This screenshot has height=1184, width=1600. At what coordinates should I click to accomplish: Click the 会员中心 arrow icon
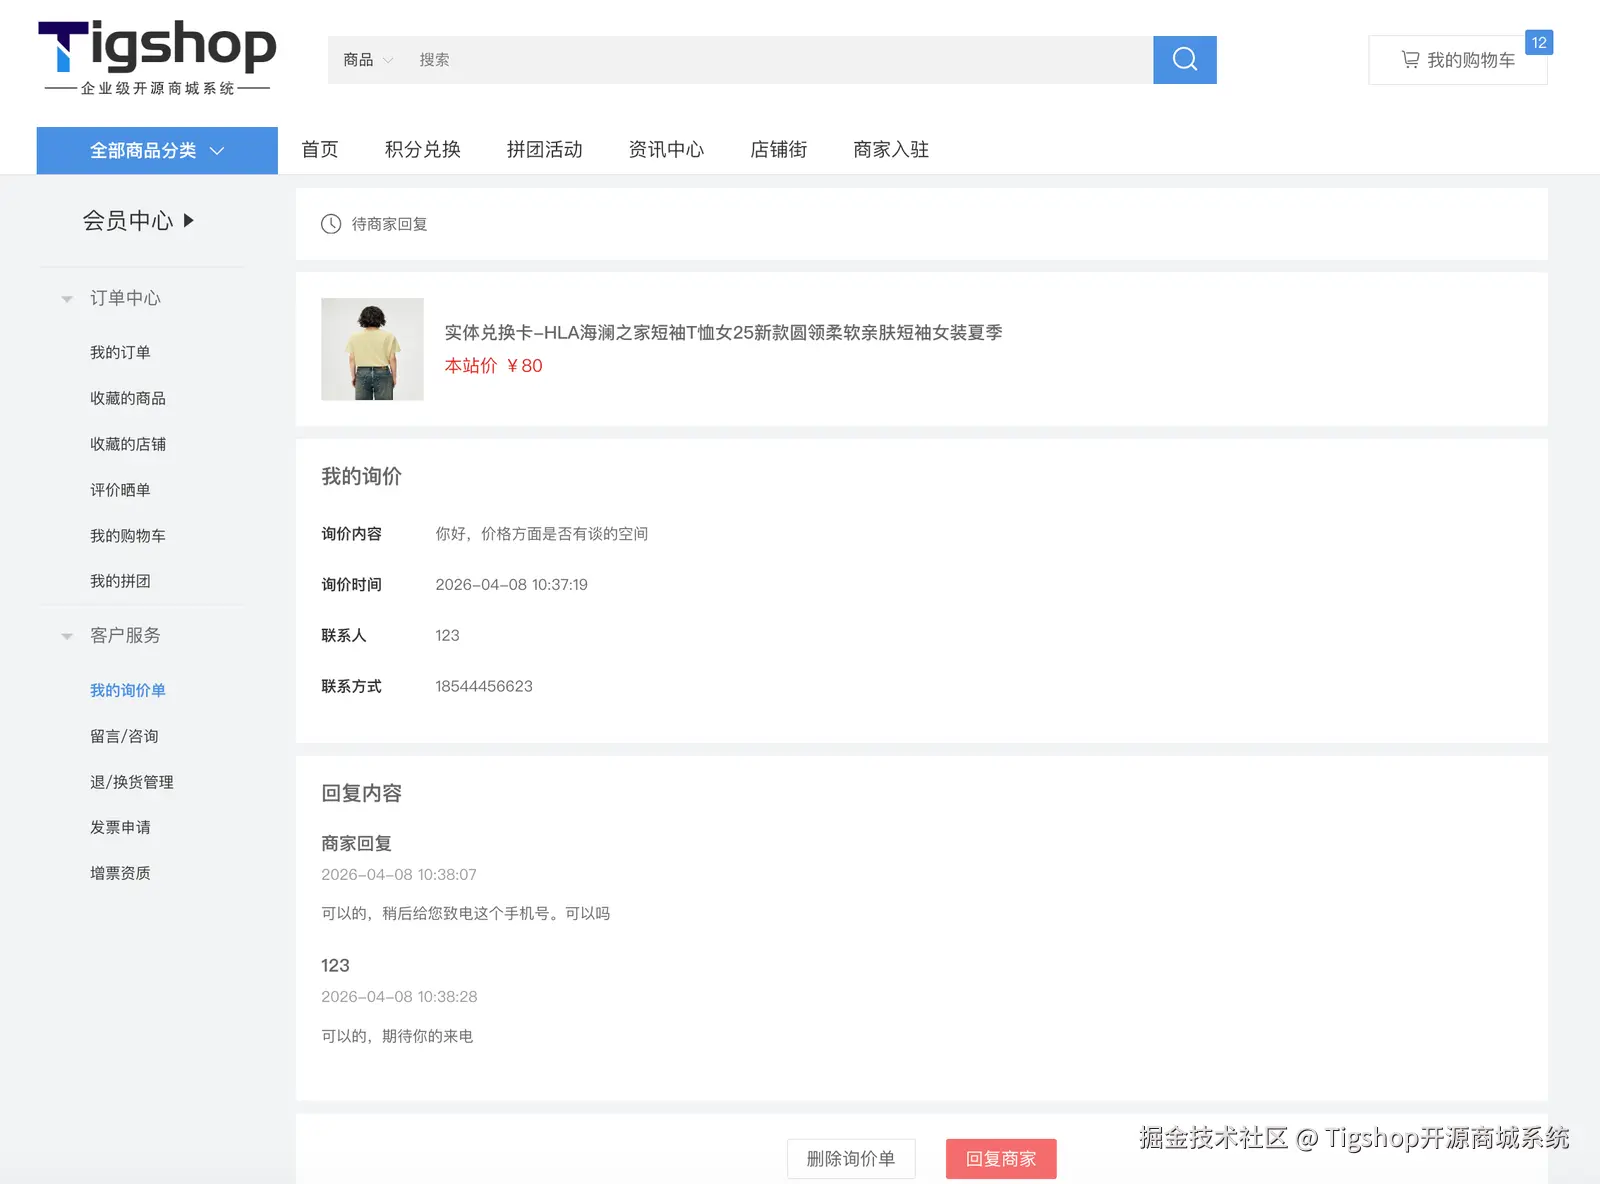pyautogui.click(x=188, y=220)
